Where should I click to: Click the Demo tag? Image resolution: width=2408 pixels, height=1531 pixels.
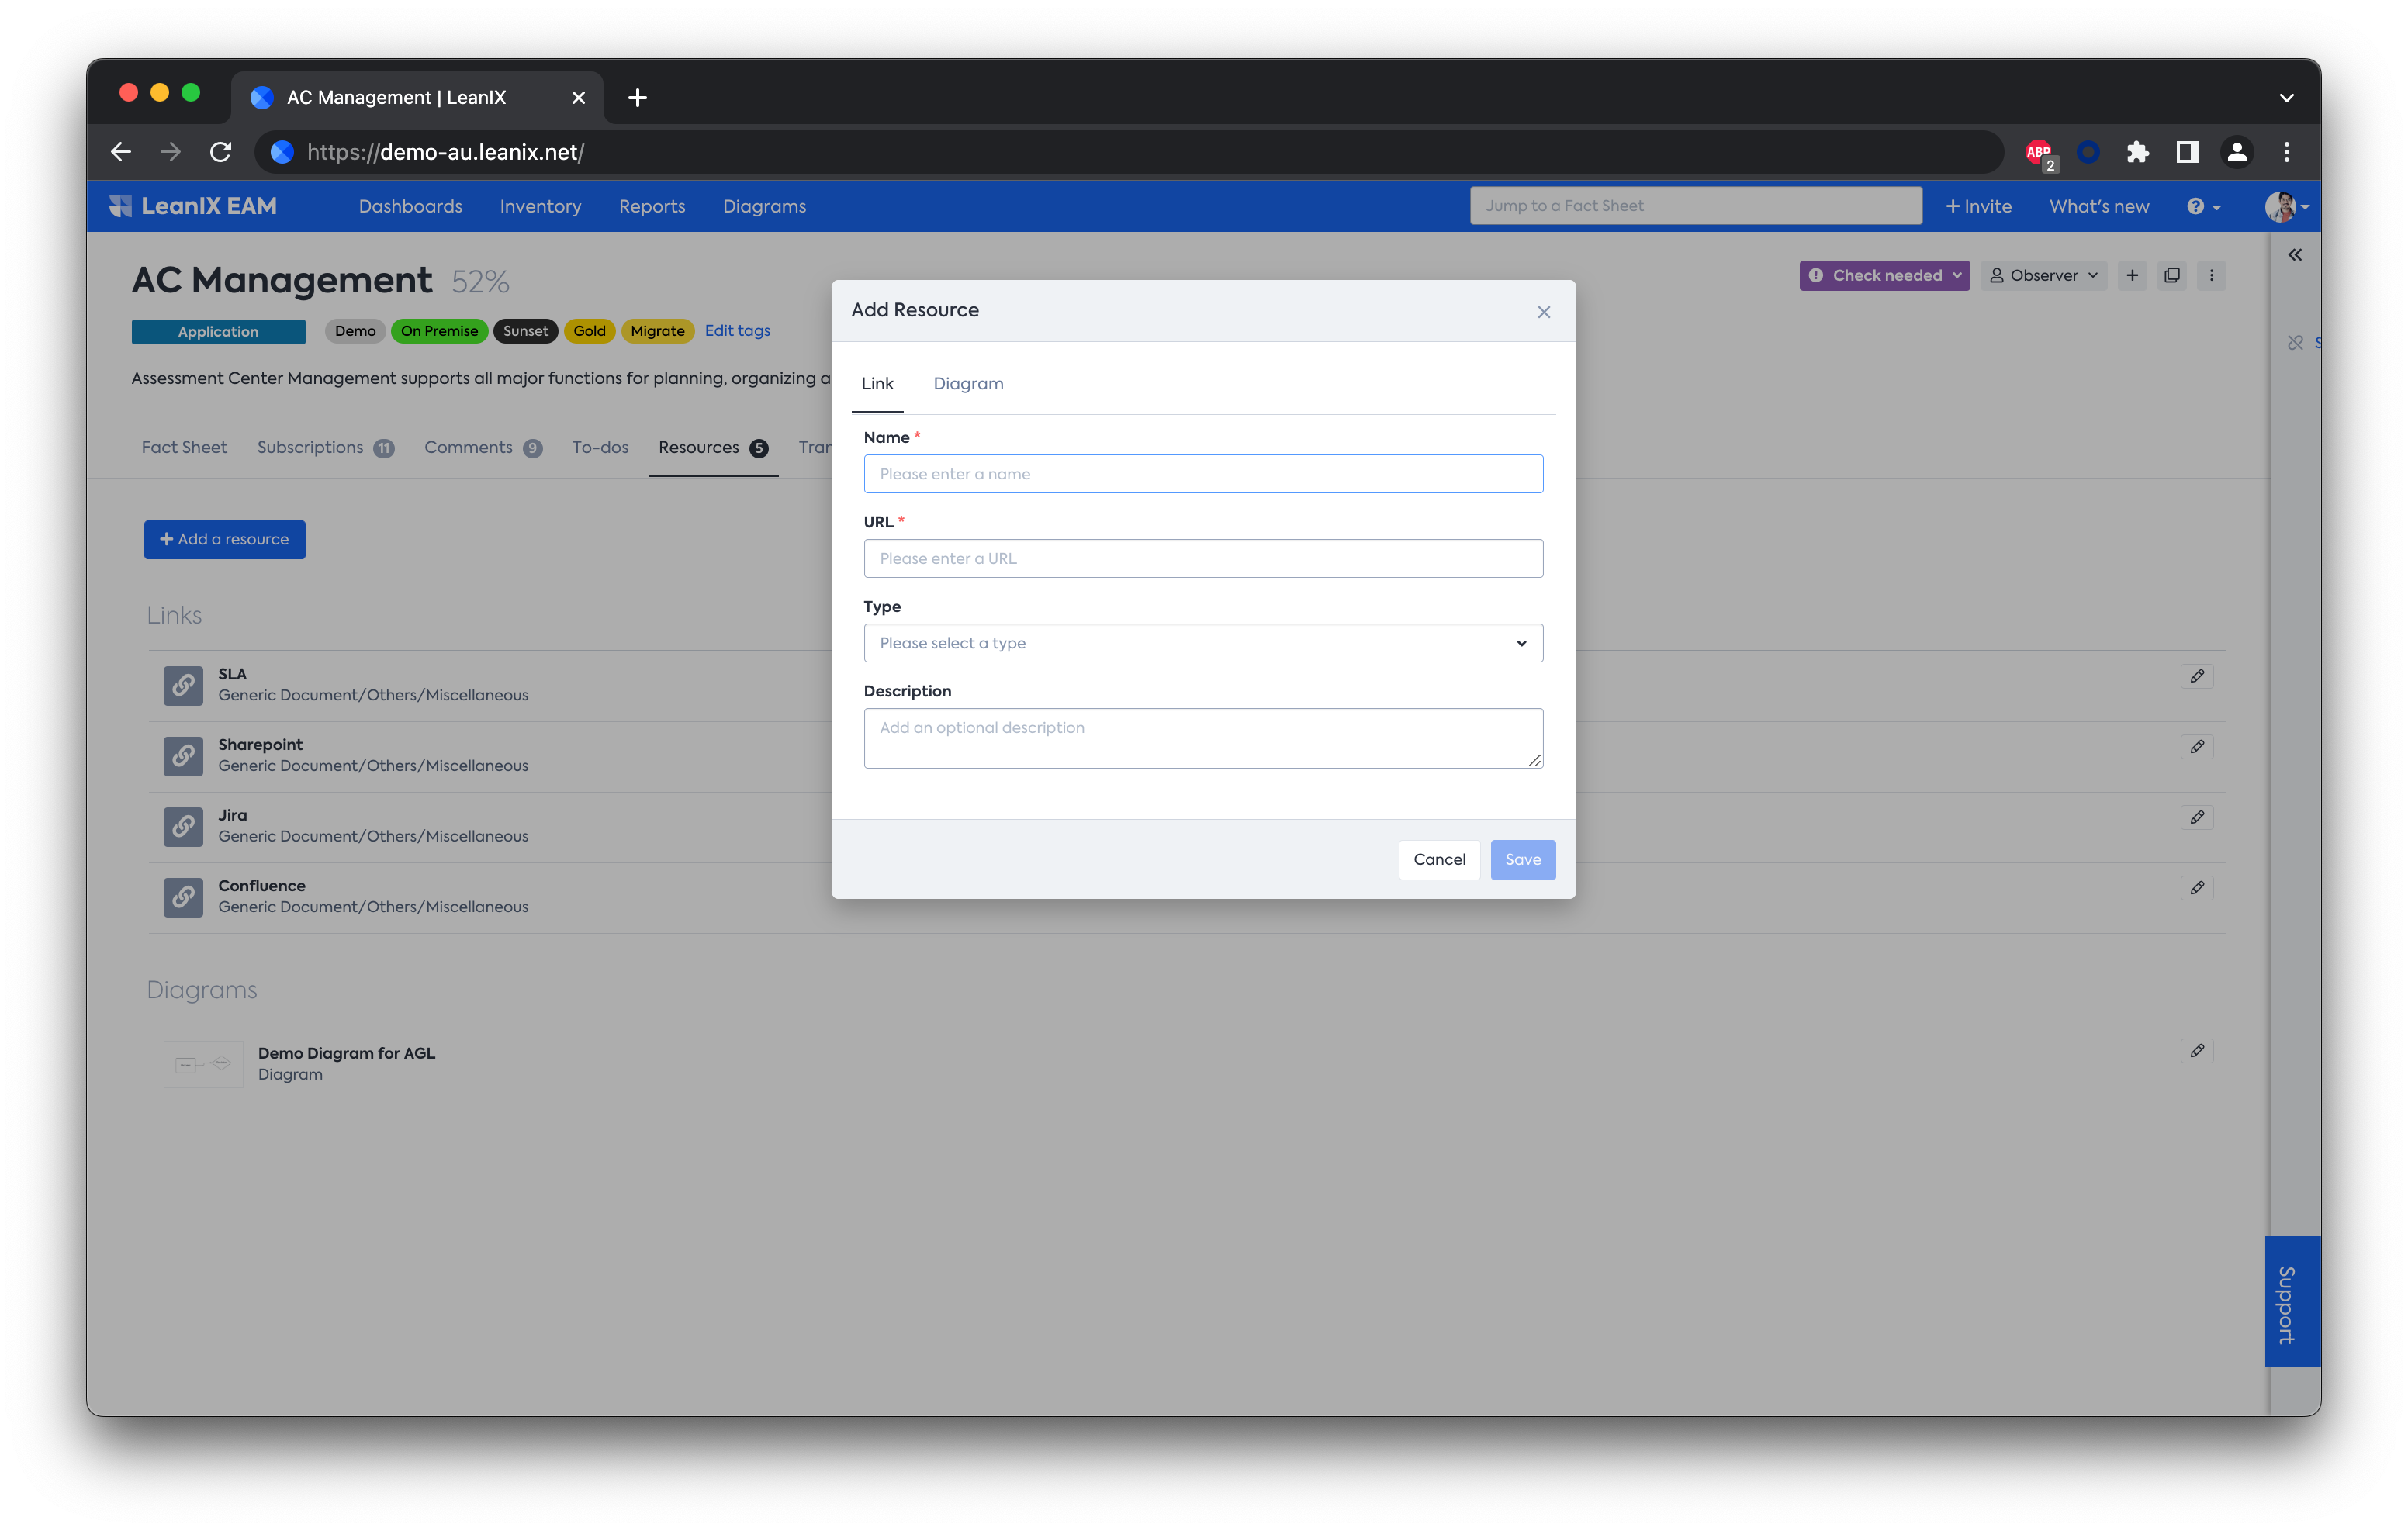point(355,331)
